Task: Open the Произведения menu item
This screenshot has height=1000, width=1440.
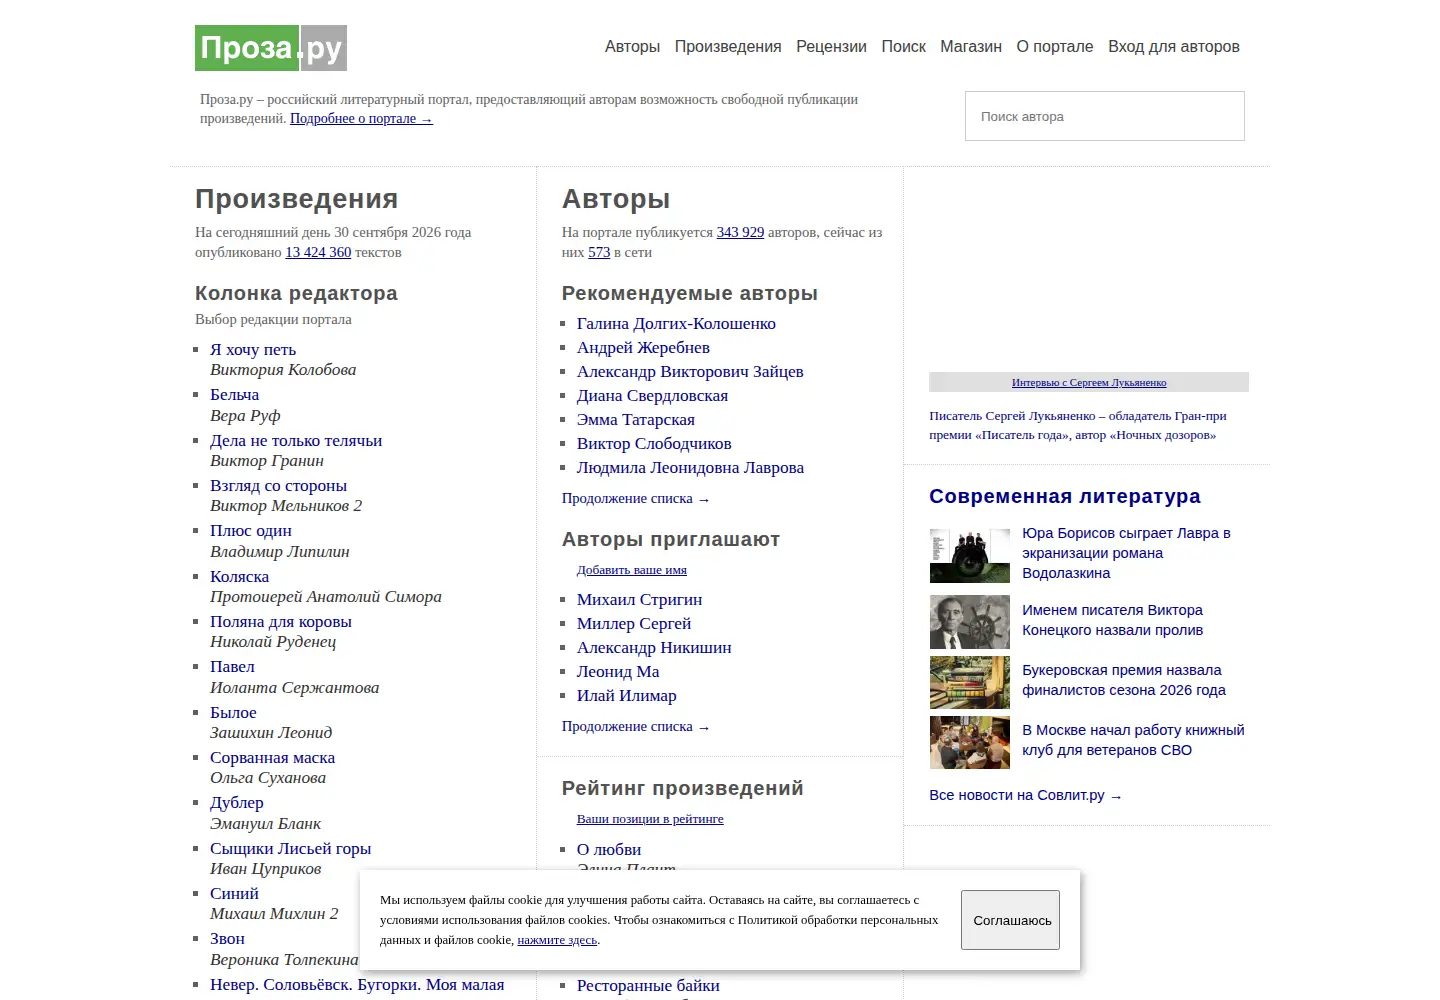Action: [728, 46]
